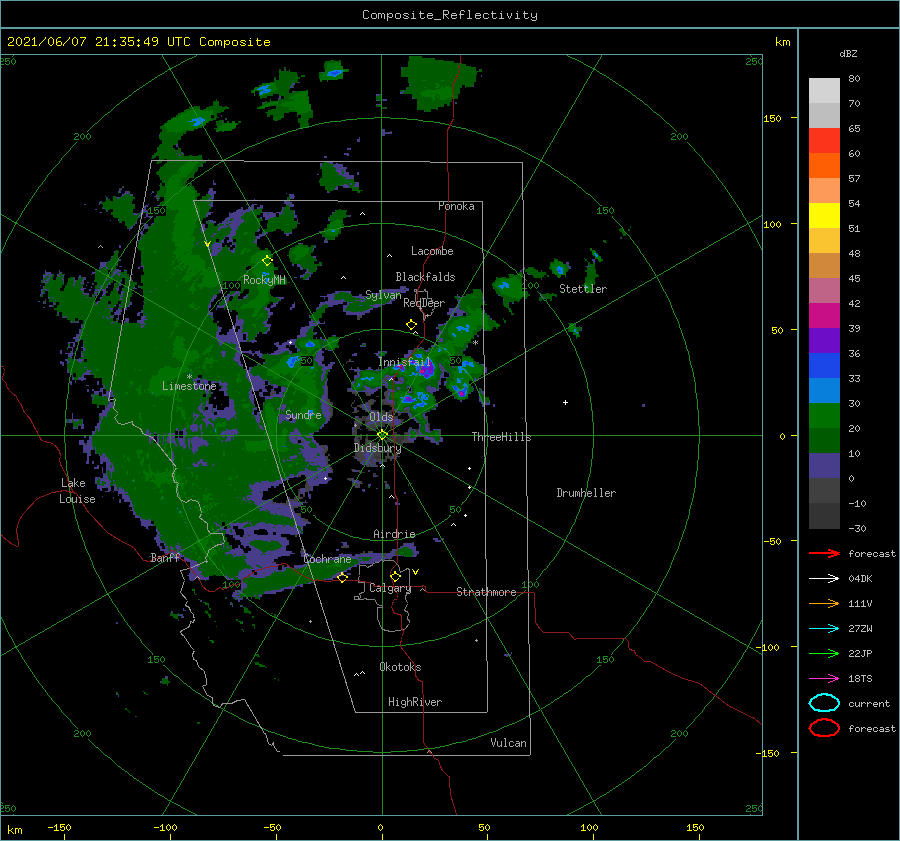The image size is (900, 841).
Task: Click the Okotoks town label
Action: pos(400,667)
